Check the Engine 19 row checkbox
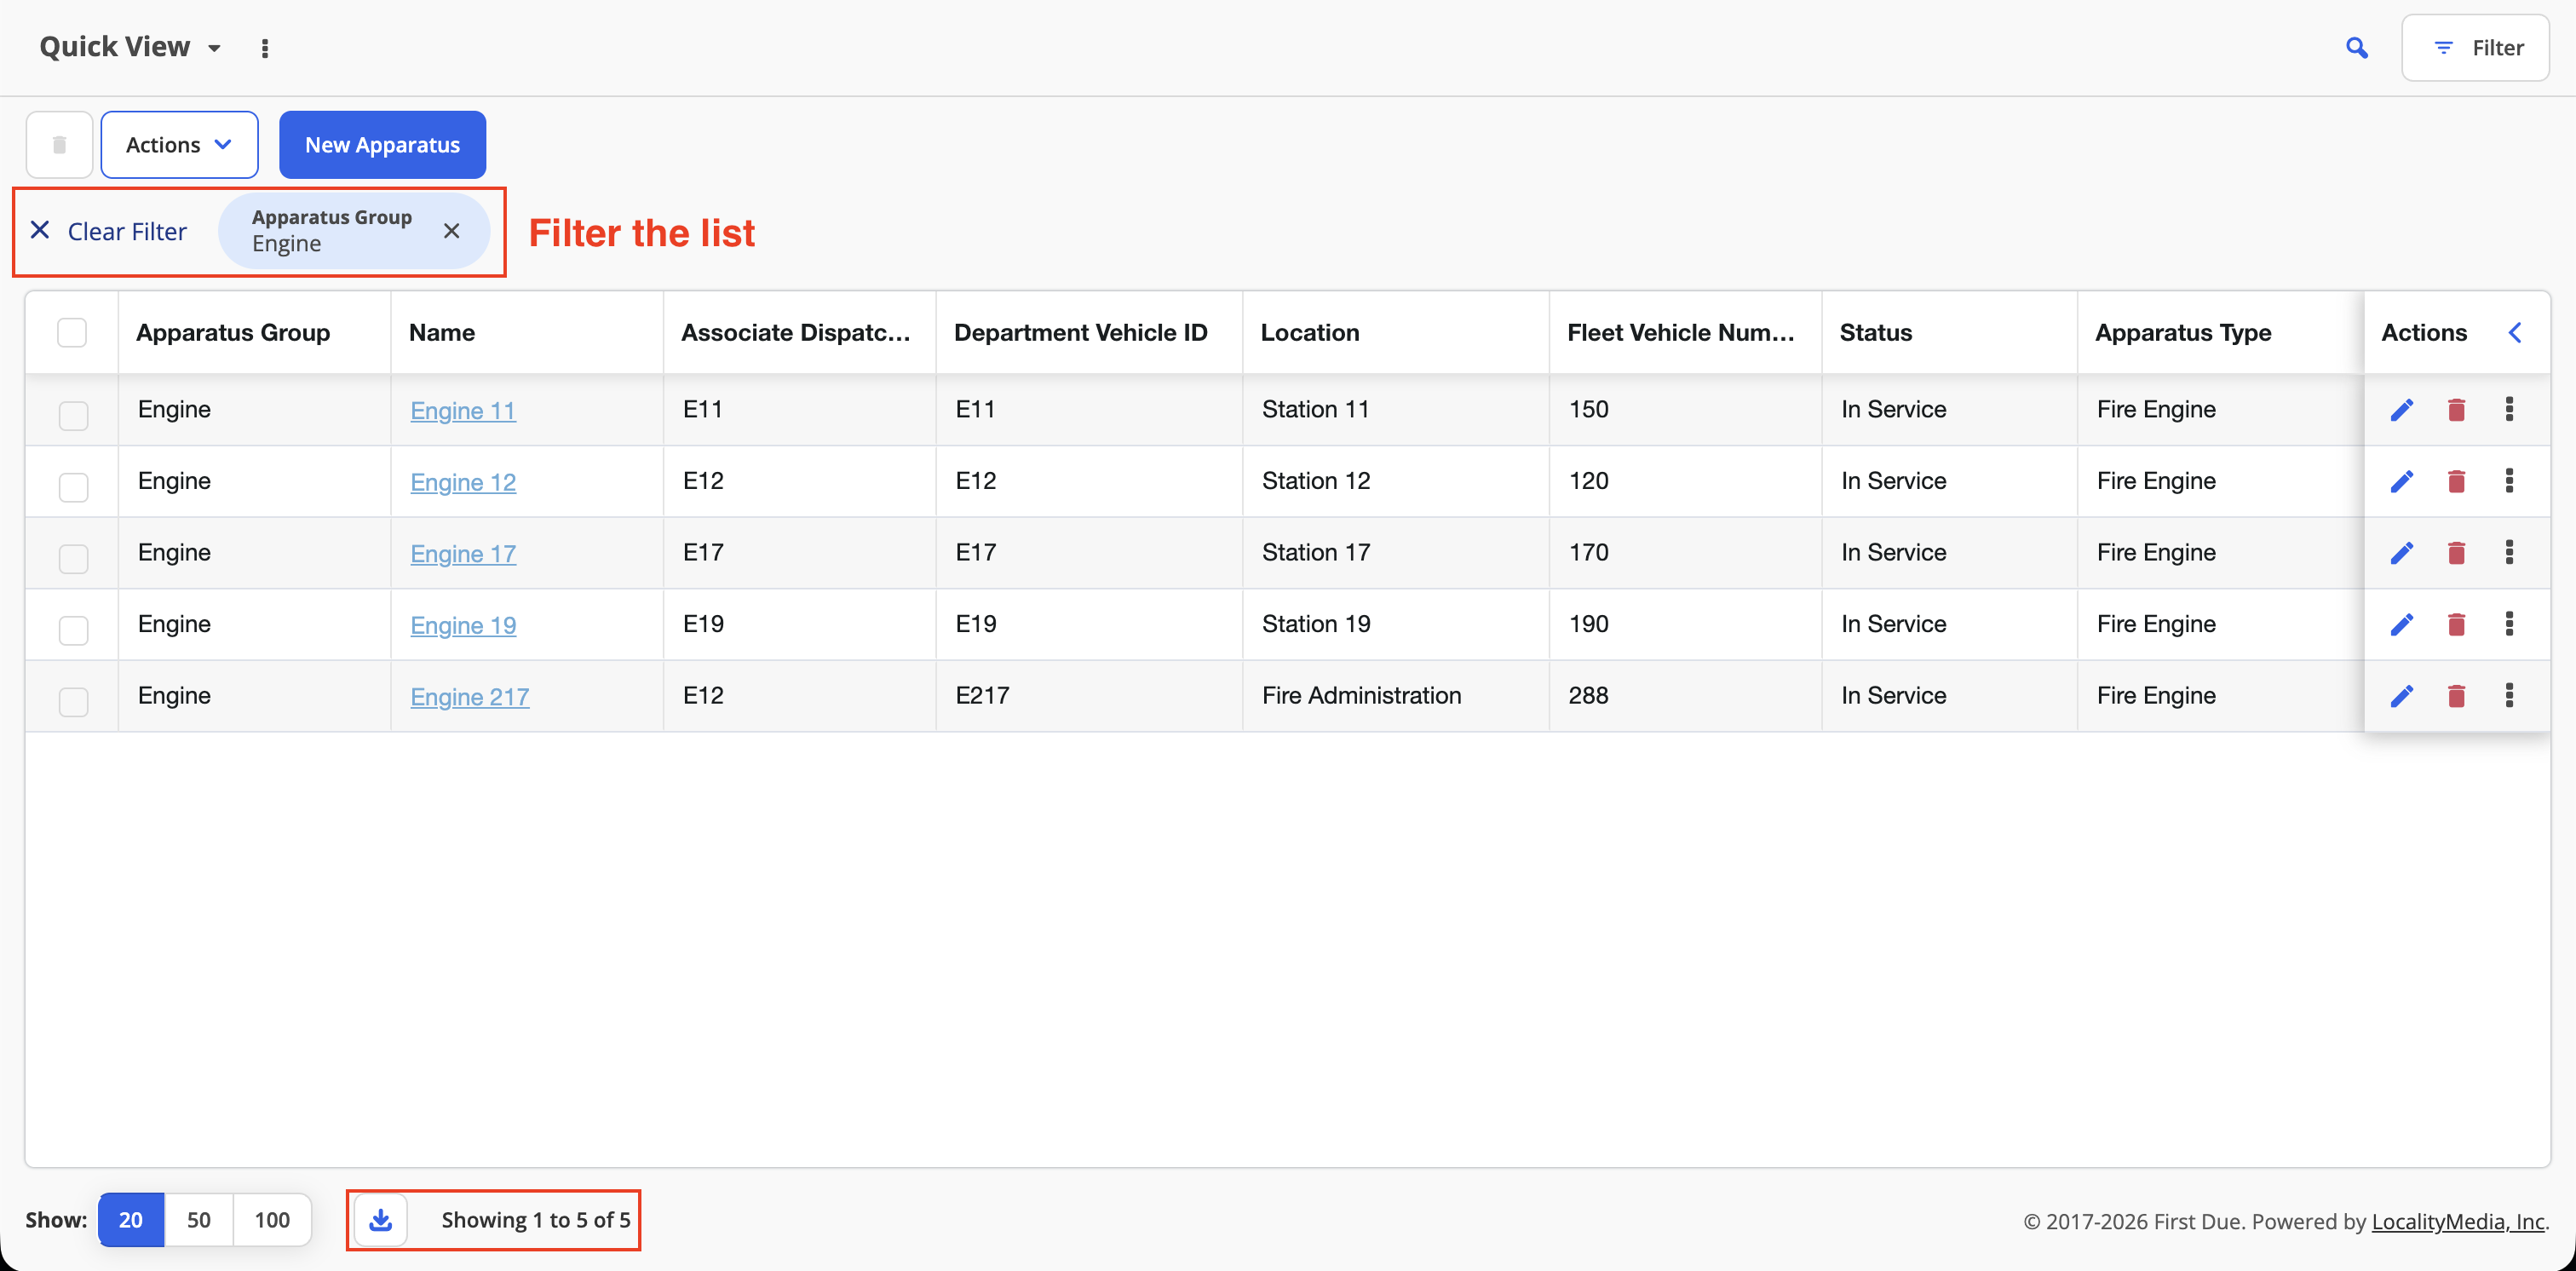Image resolution: width=2576 pixels, height=1271 pixels. coord(73,630)
